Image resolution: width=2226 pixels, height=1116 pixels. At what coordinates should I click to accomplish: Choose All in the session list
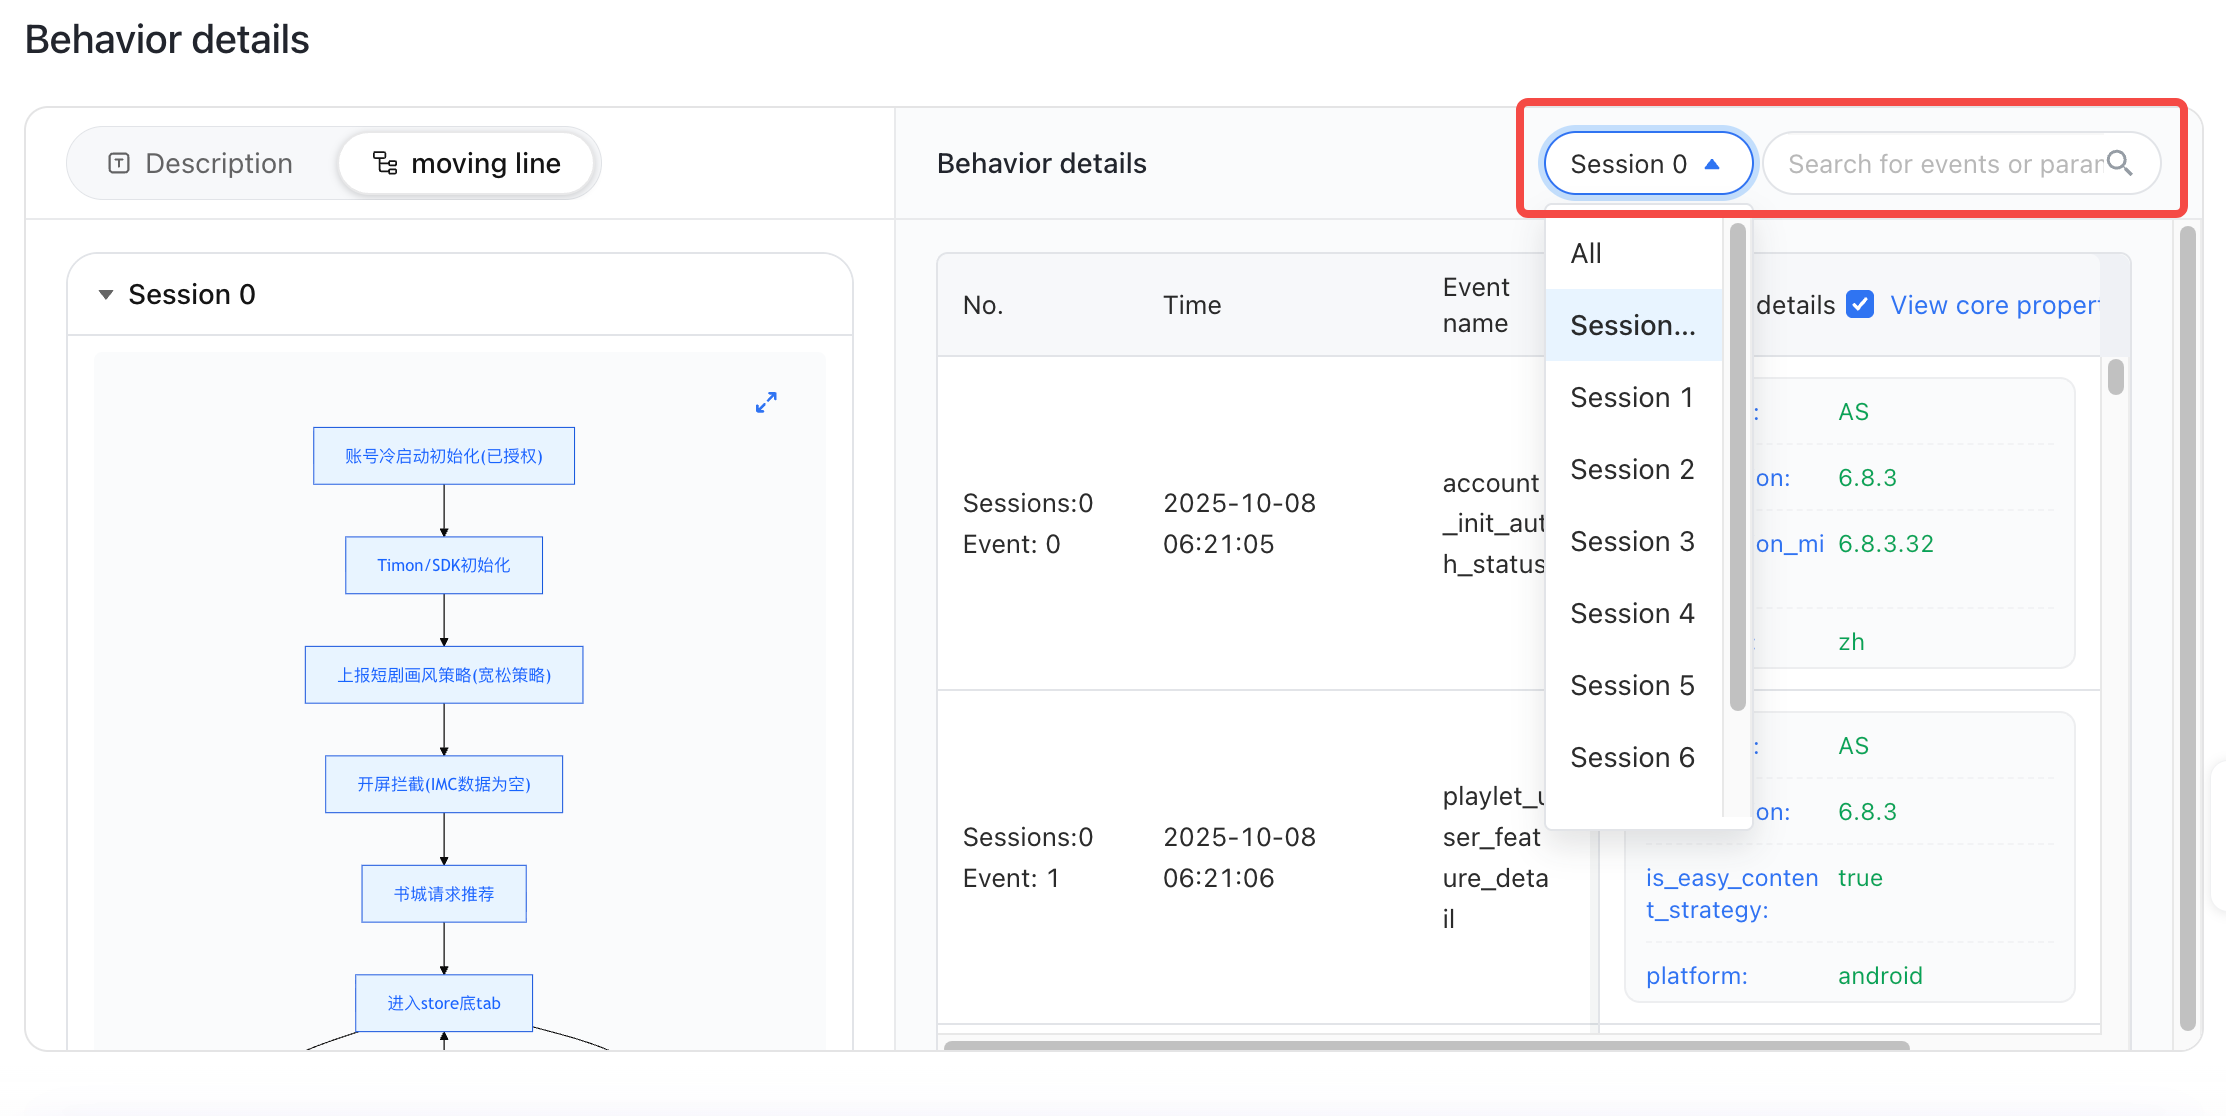1634,253
